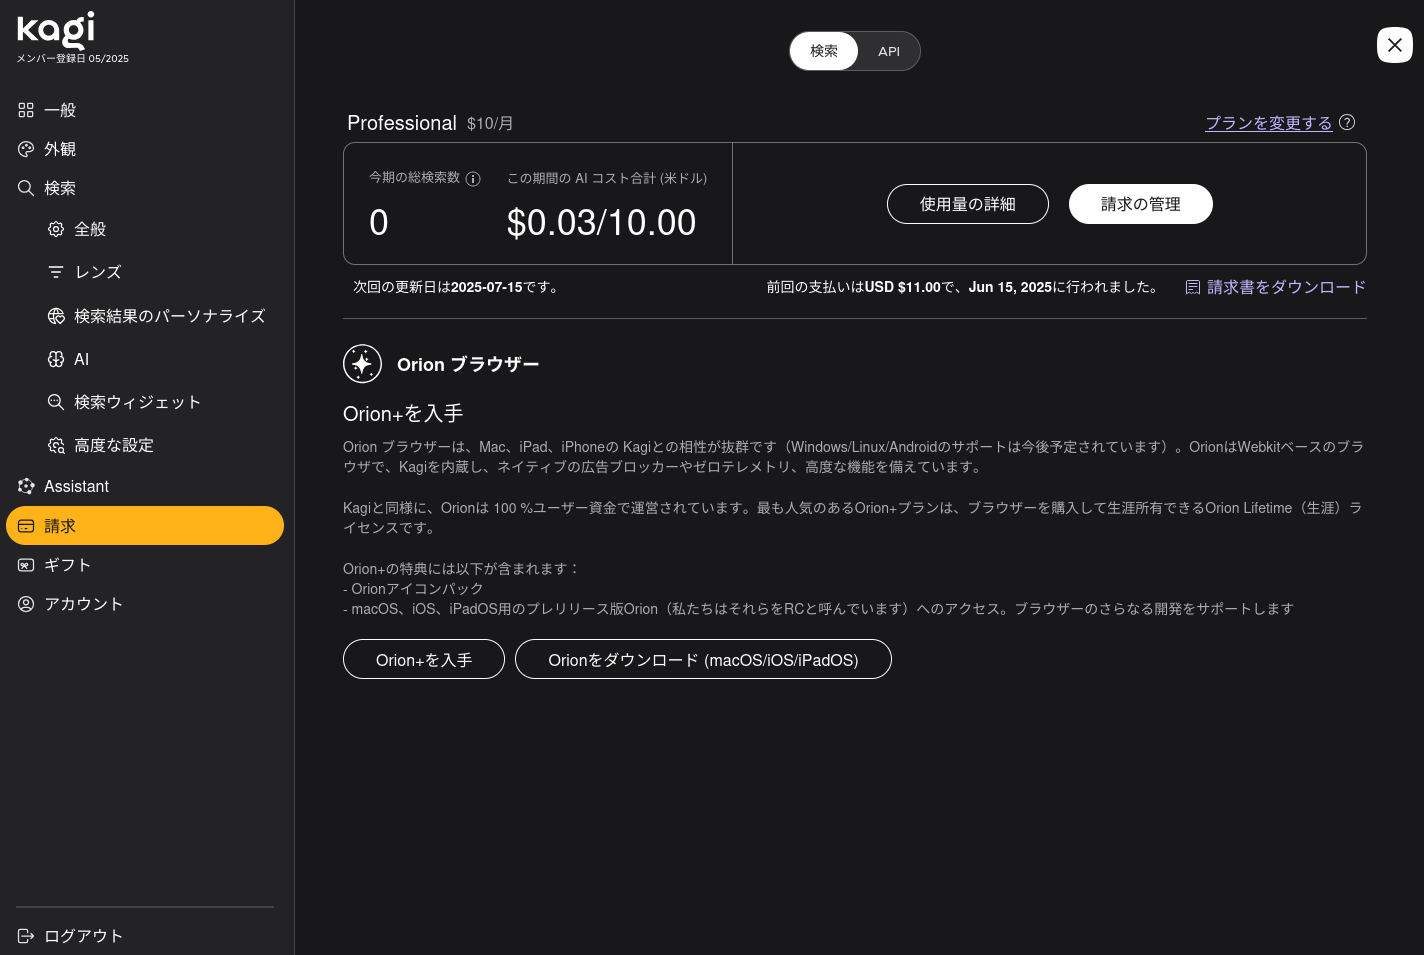Screen dimensions: 1424x955
Task: Click Orion+を入手 button
Action: (x=424, y=659)
